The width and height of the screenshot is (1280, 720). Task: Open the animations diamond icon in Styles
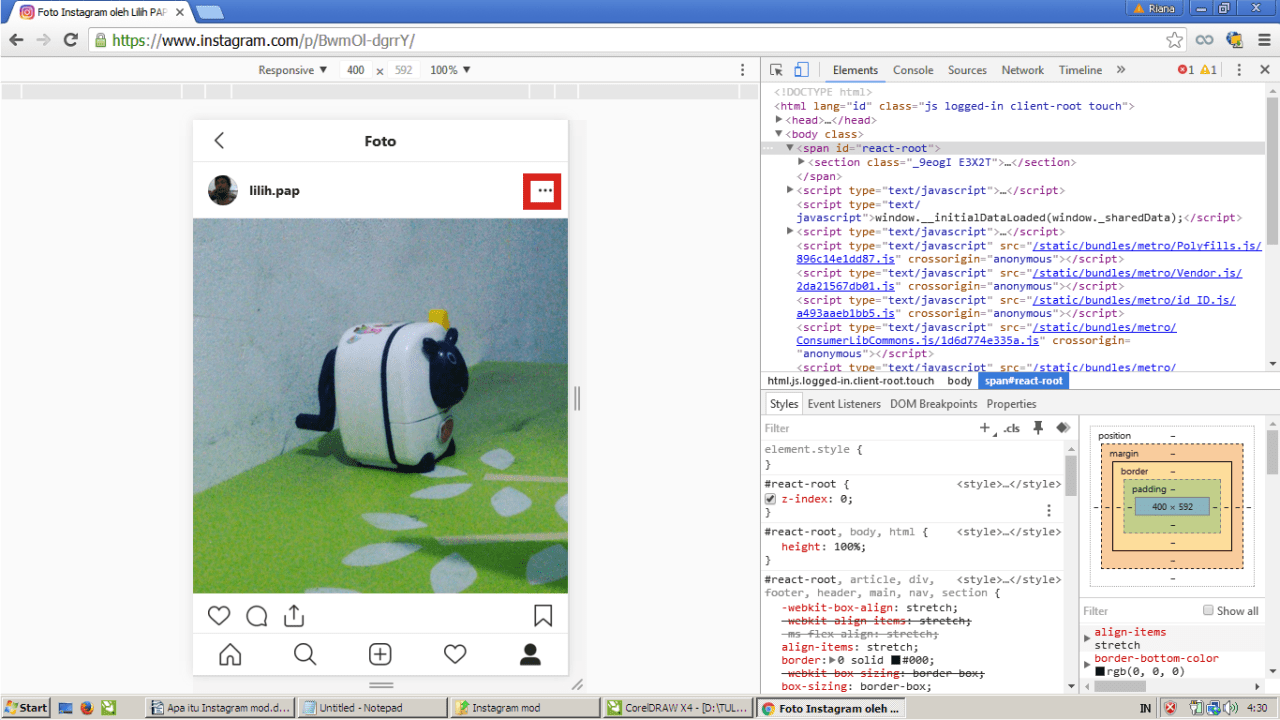1062,428
